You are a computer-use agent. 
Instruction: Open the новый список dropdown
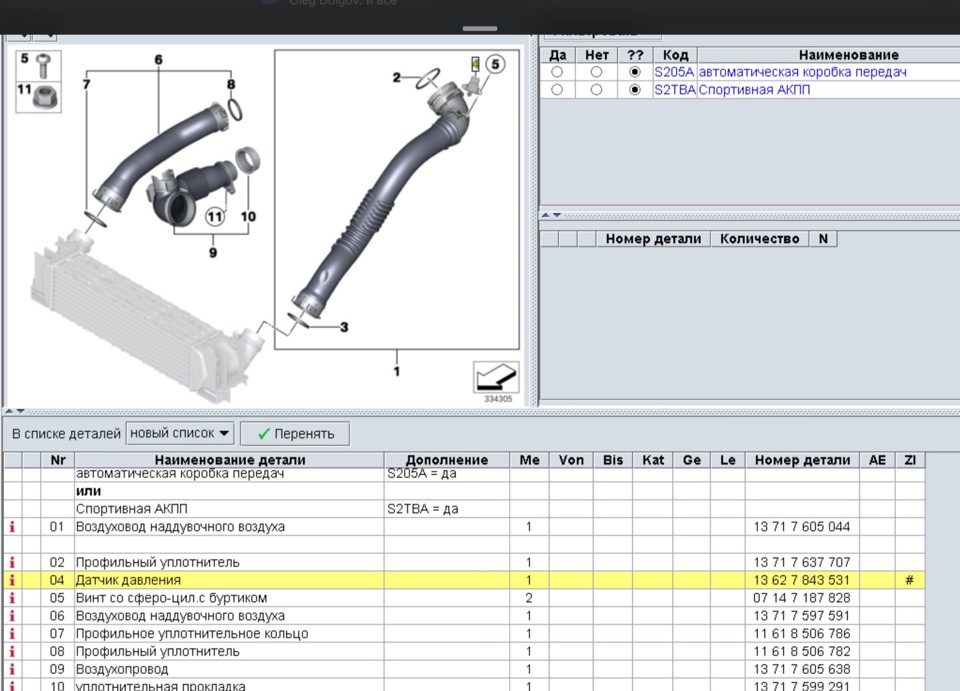coord(180,434)
